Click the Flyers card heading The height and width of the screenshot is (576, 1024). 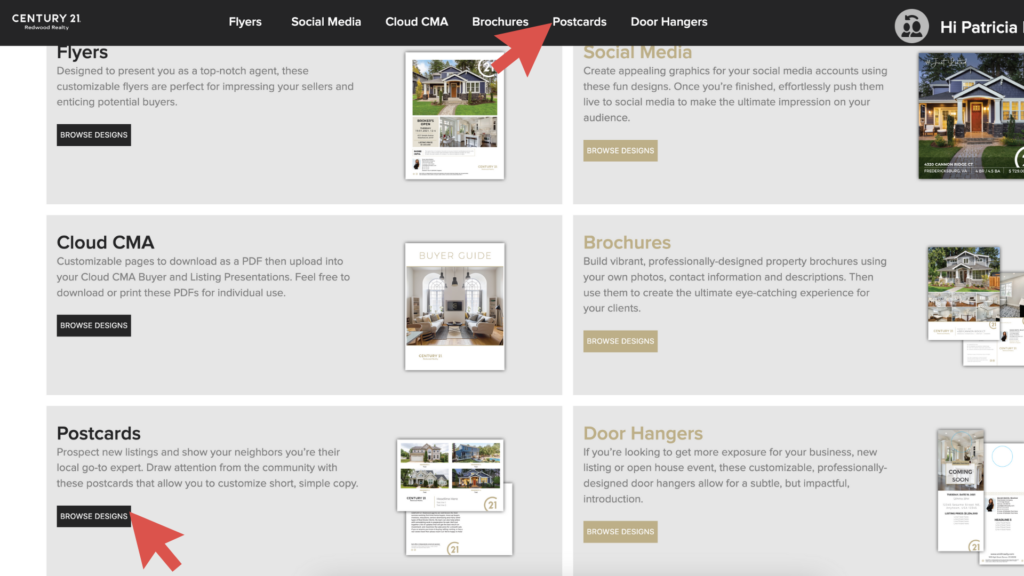click(x=82, y=52)
